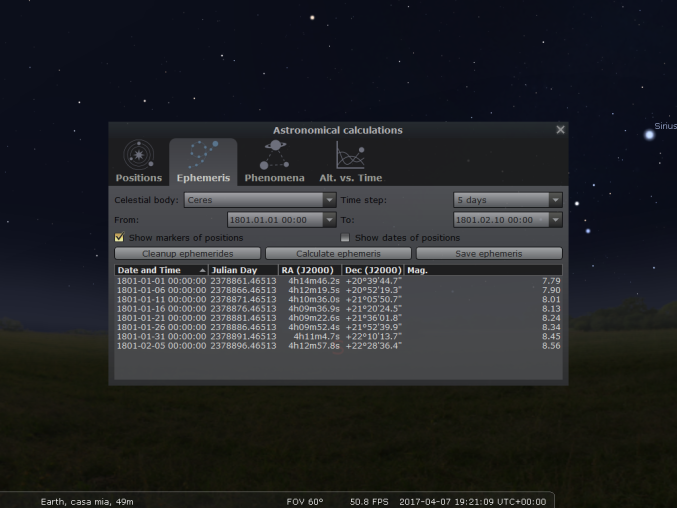Open the Positions tab icon
Screen dimensions: 677x508
[x=138, y=155]
